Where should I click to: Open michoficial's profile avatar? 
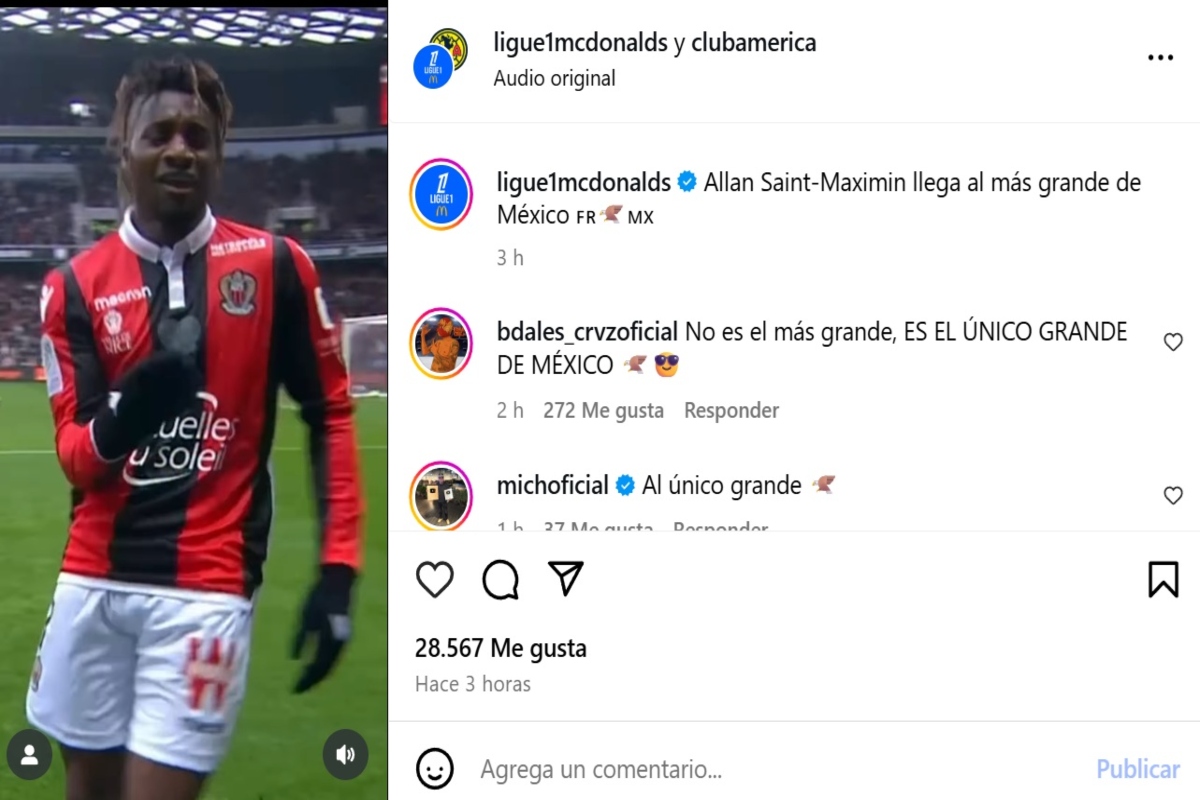441,496
